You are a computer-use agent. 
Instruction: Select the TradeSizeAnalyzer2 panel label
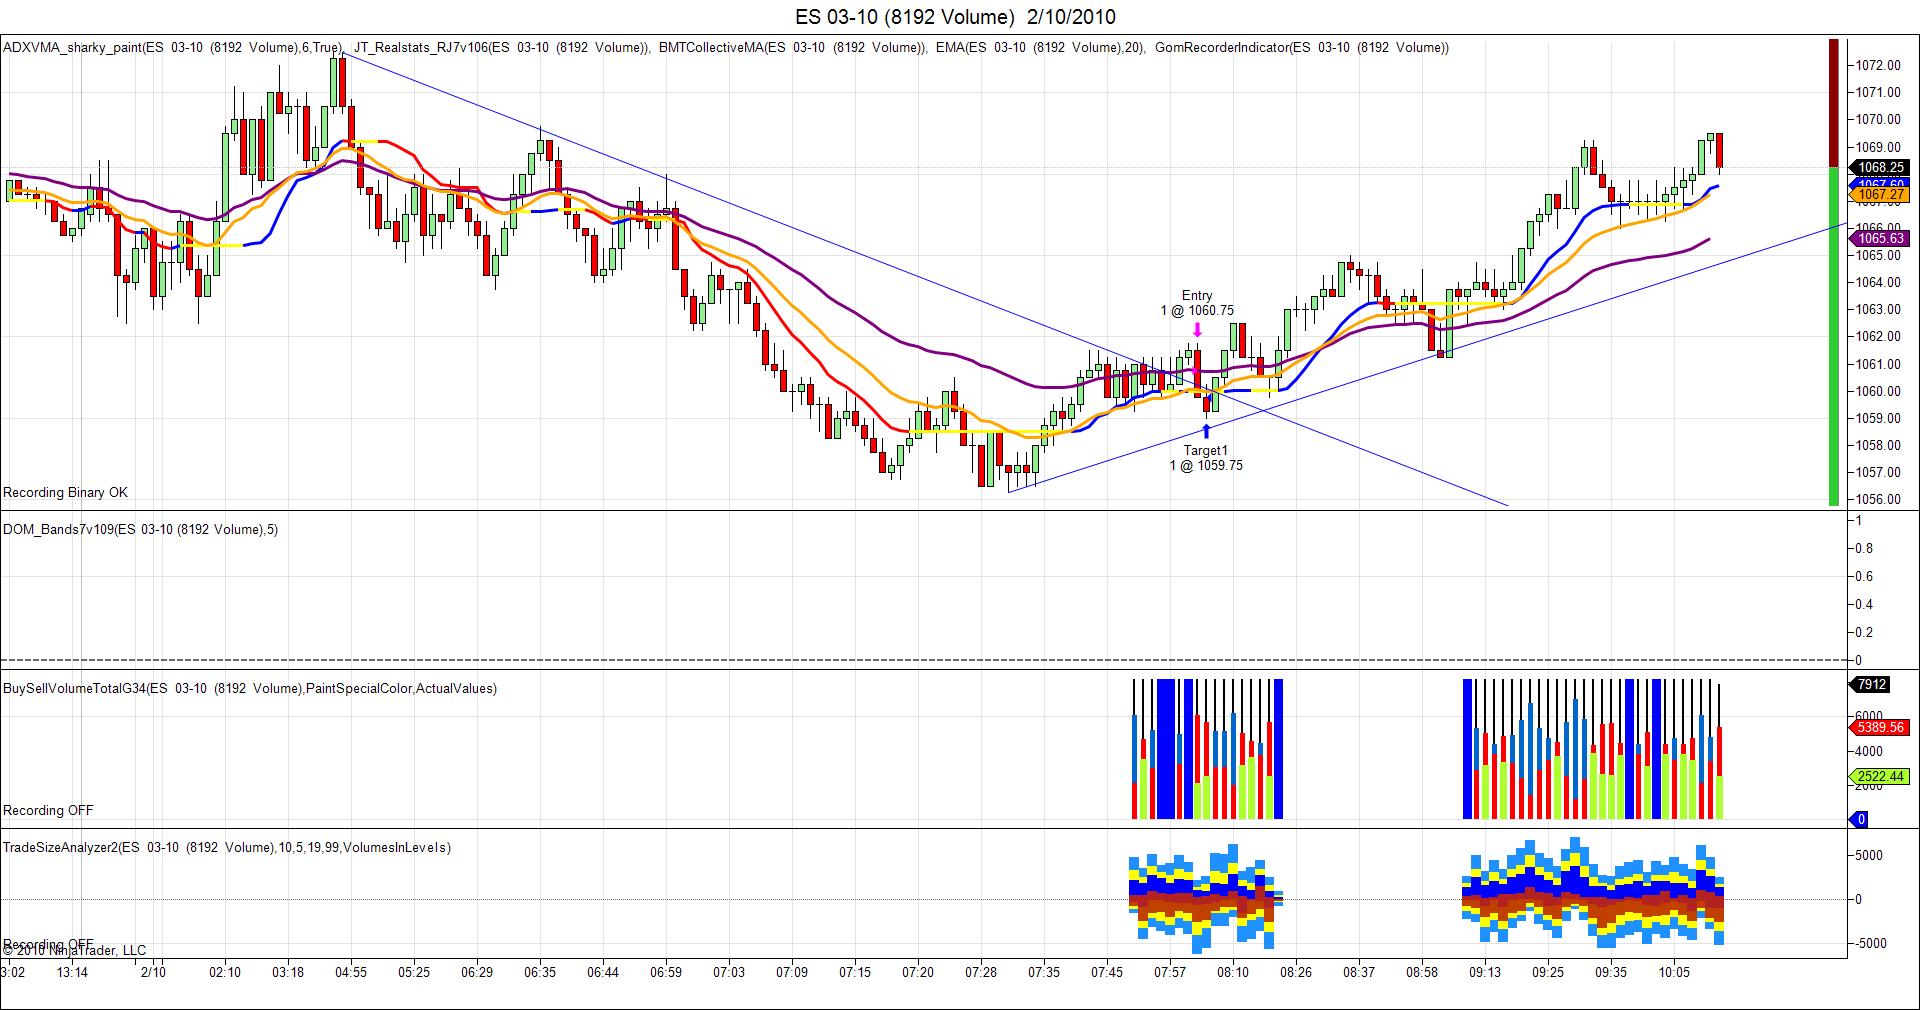227,847
